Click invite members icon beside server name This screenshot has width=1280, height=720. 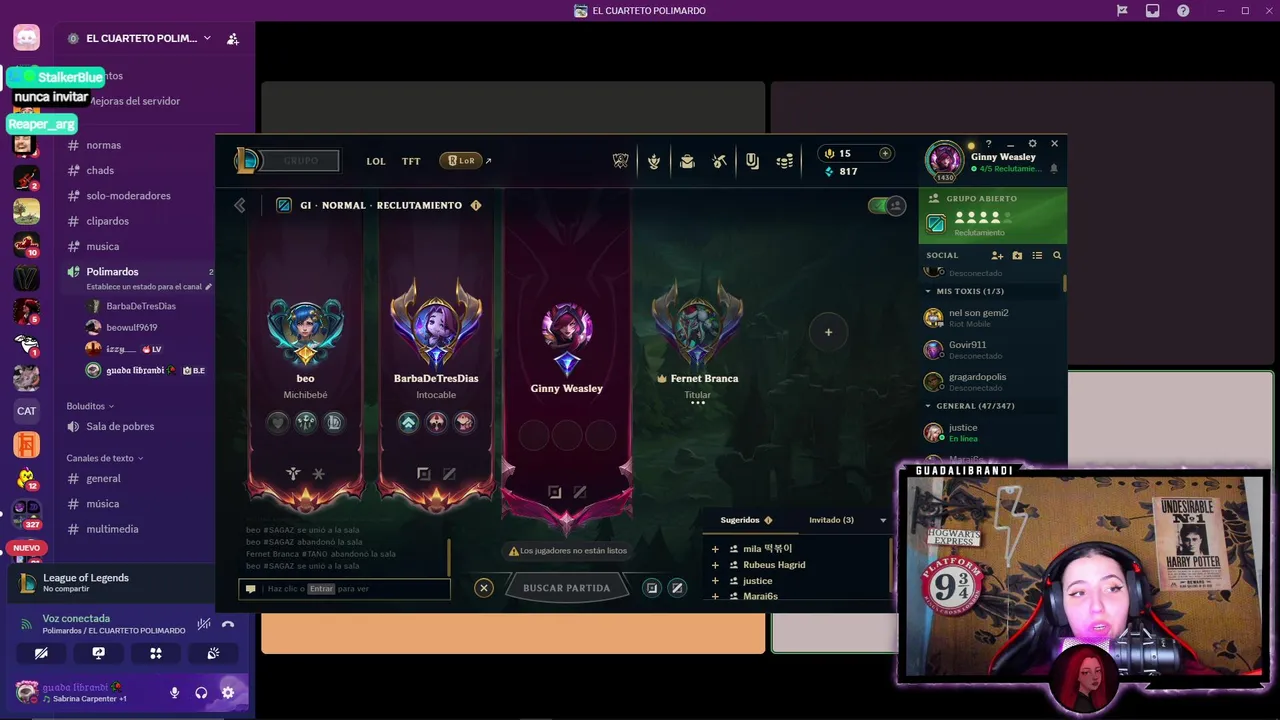[233, 39]
